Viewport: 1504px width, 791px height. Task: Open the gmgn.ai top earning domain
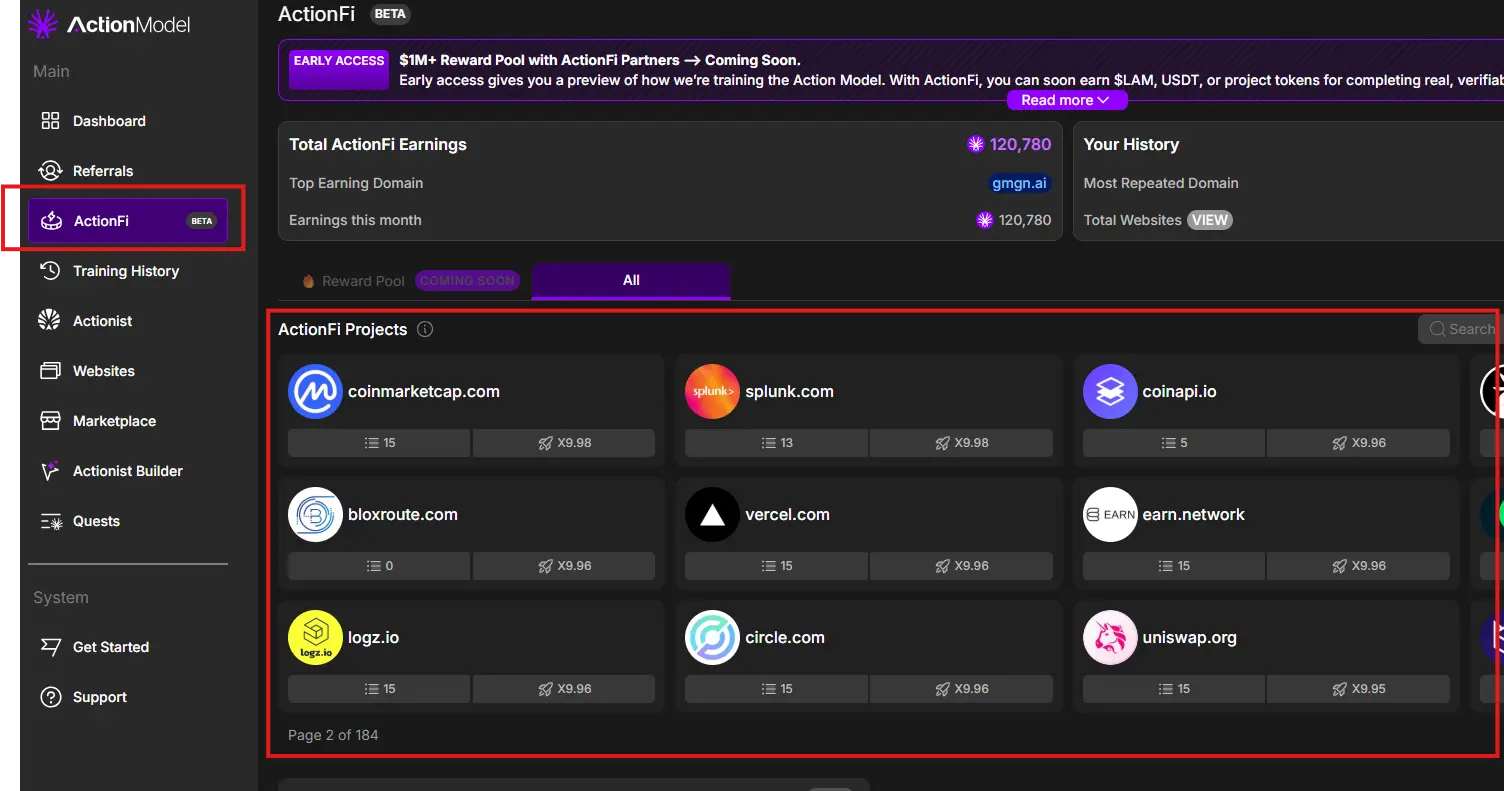click(1019, 183)
